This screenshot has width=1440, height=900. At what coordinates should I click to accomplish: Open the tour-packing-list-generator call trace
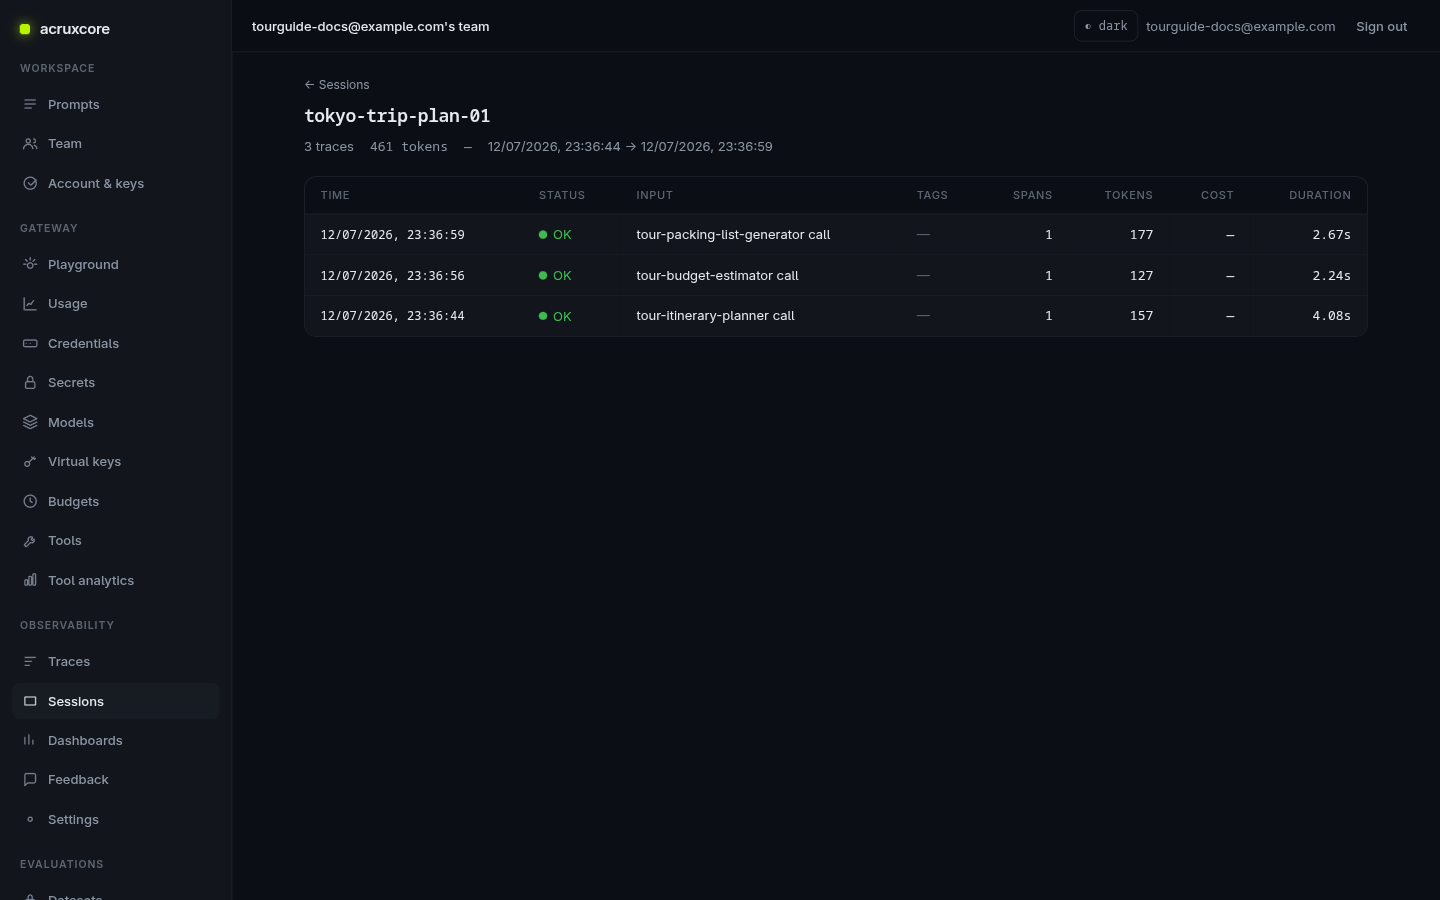point(733,235)
